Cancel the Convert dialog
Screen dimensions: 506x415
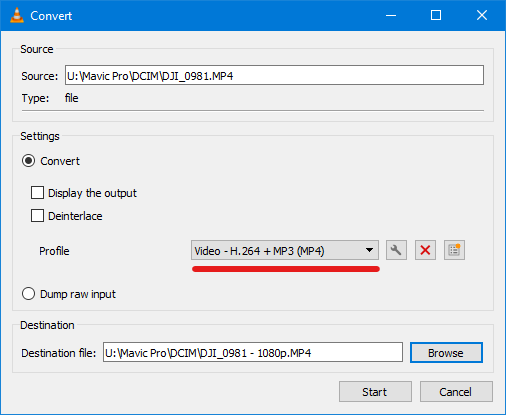[456, 392]
